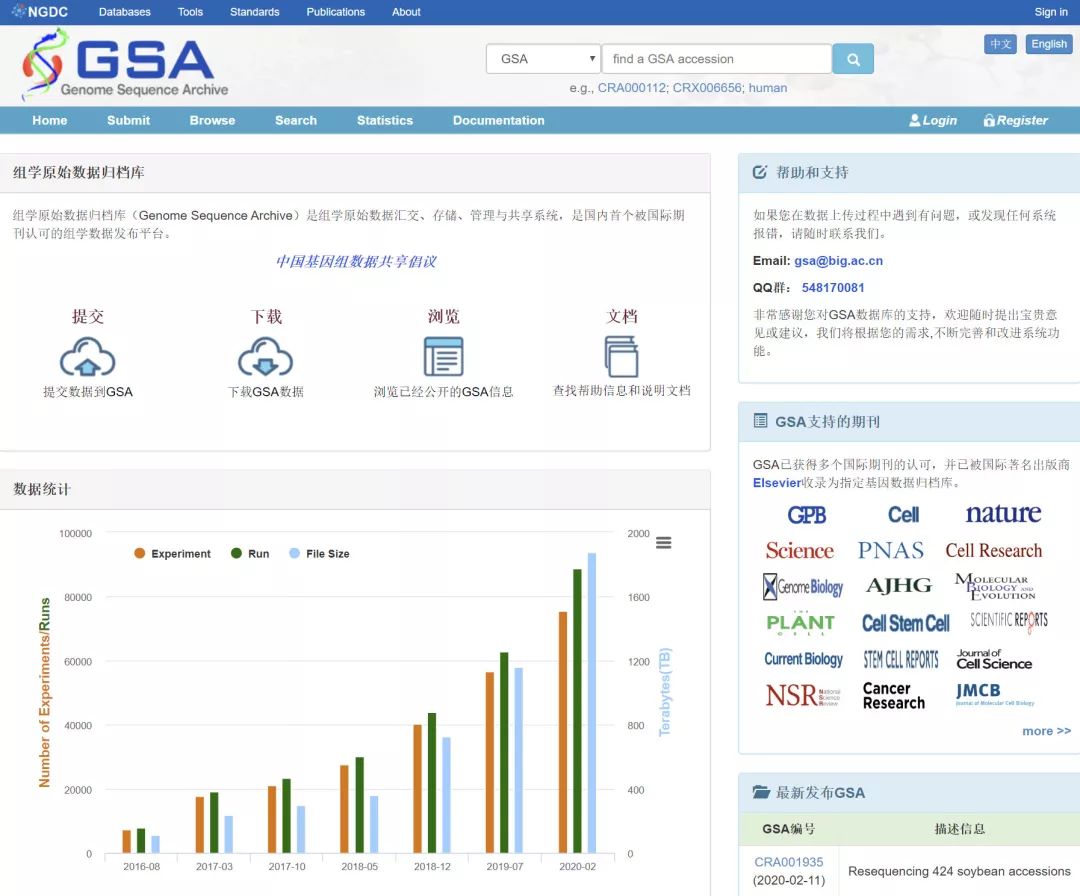Switch to the Statistics tab
This screenshot has height=896, width=1080.
[x=384, y=120]
